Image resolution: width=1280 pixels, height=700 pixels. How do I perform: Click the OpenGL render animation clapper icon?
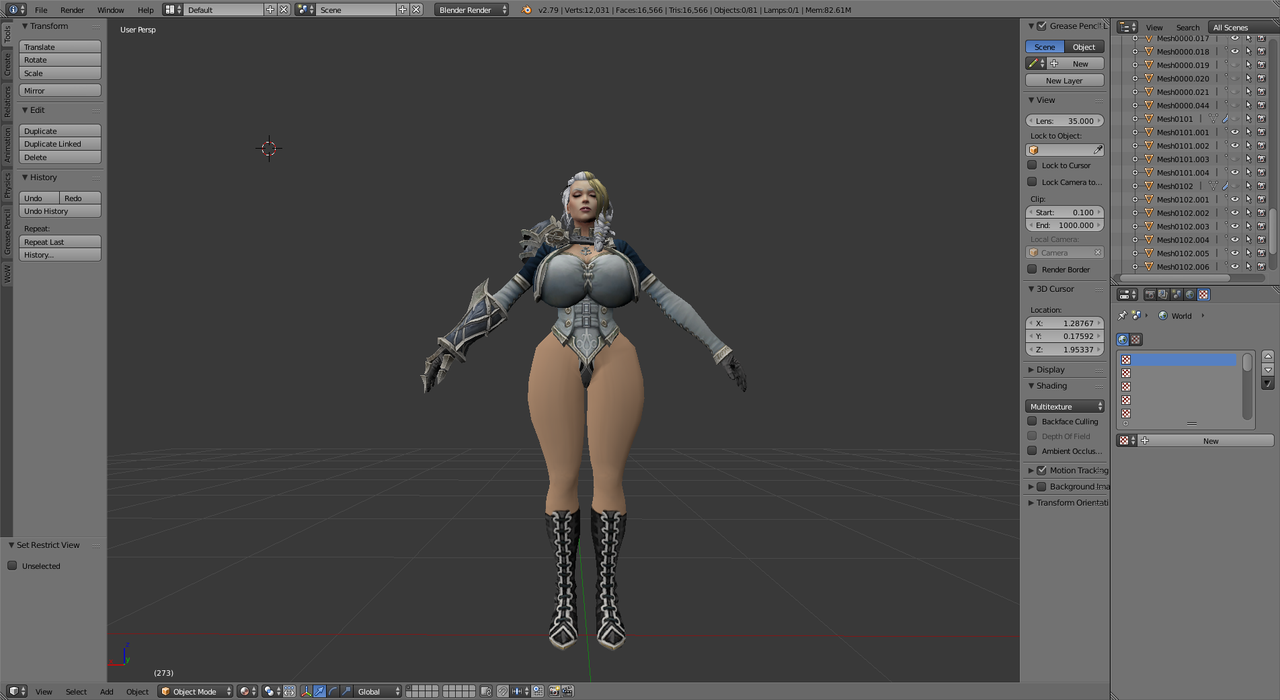click(x=567, y=691)
